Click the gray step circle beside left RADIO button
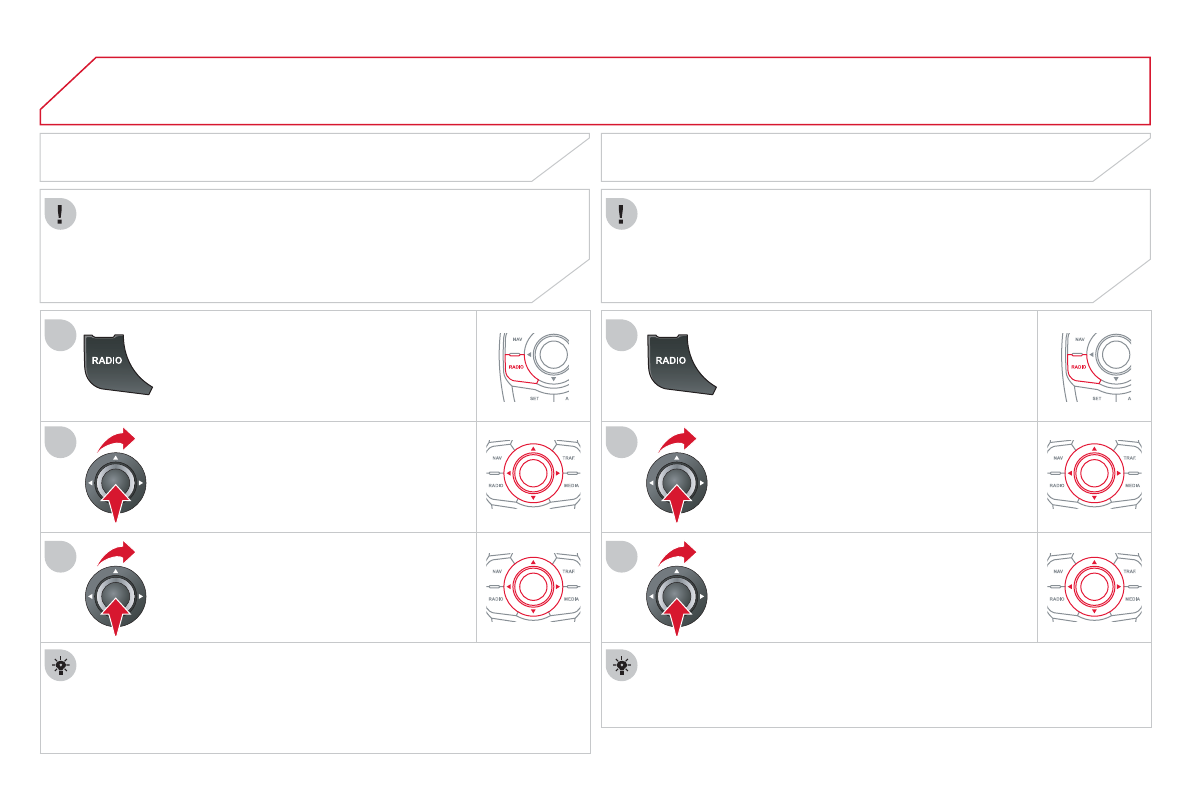This screenshot has width=1191, height=794. 60,335
